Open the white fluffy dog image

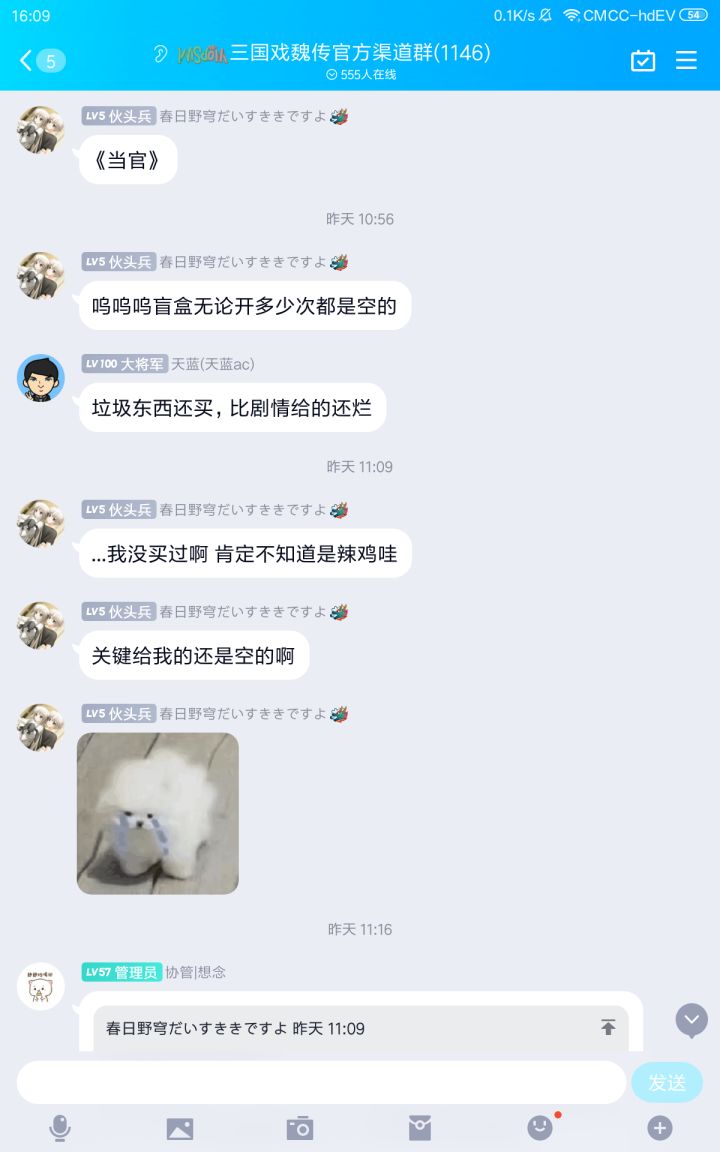pyautogui.click(x=158, y=813)
